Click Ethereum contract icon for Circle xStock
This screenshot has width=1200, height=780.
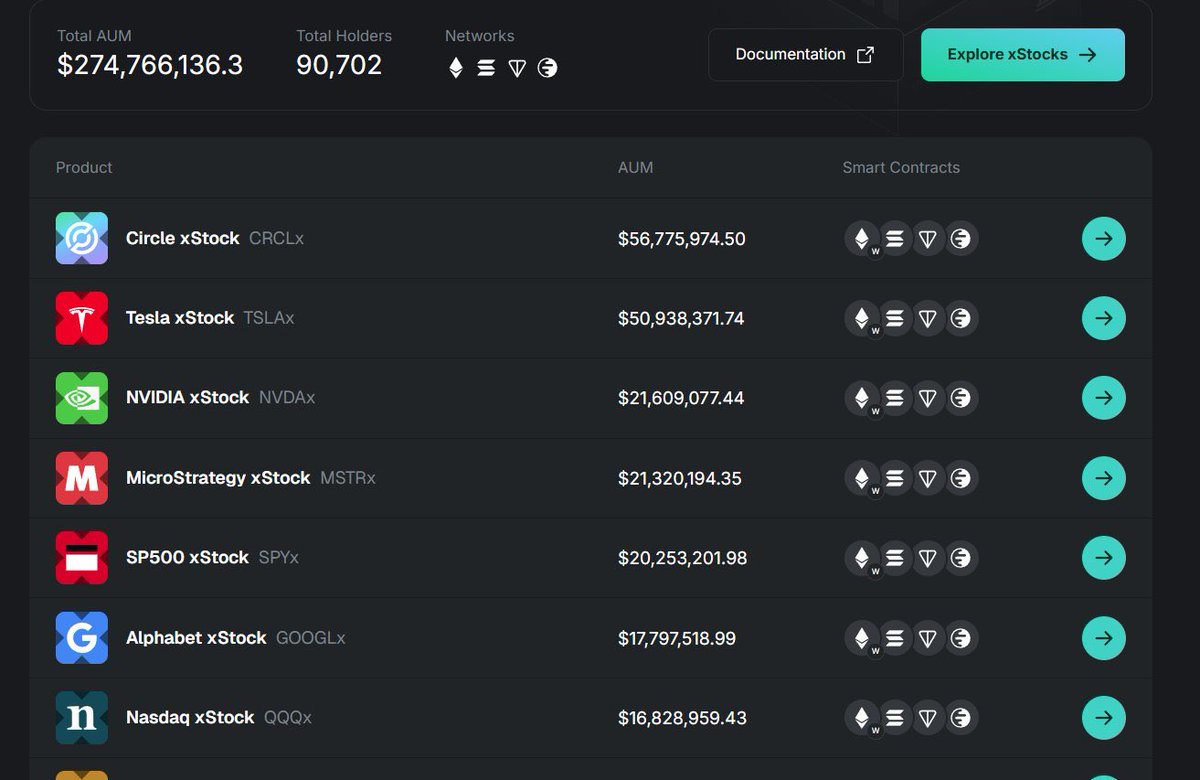862,239
